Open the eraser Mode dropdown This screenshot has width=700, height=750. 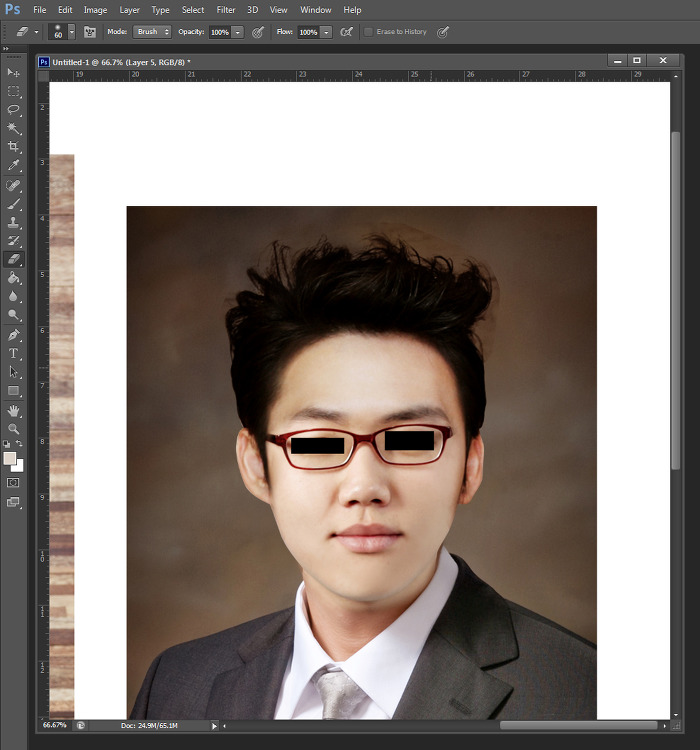point(152,32)
